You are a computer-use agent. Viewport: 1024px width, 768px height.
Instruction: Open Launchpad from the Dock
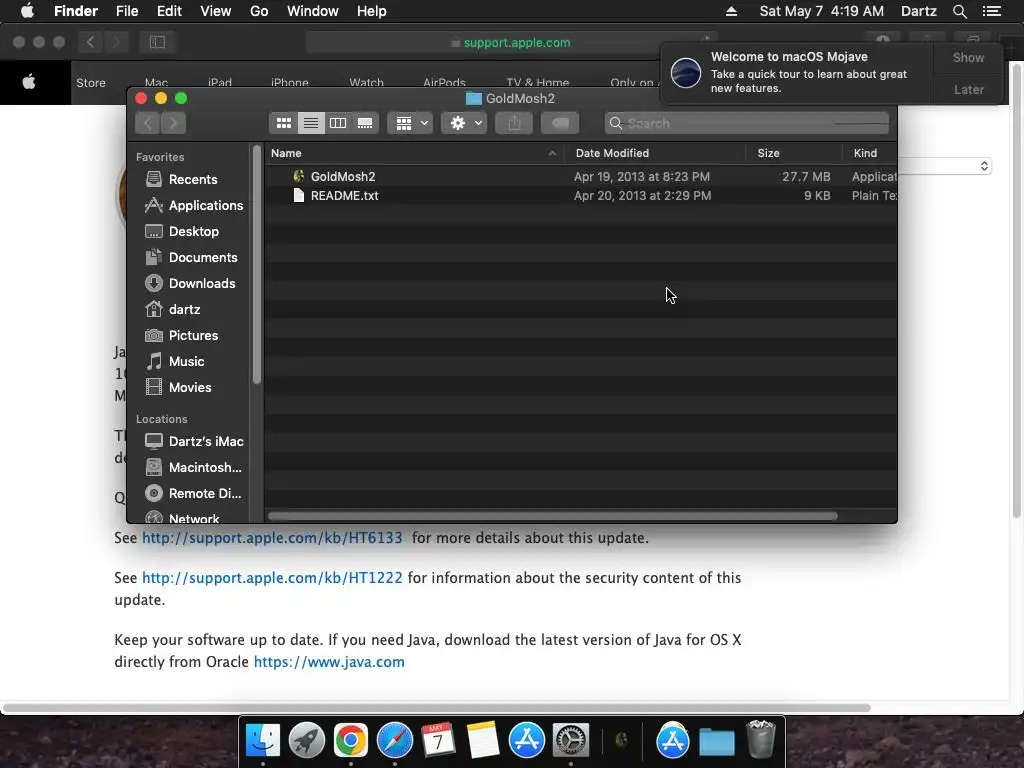[307, 741]
